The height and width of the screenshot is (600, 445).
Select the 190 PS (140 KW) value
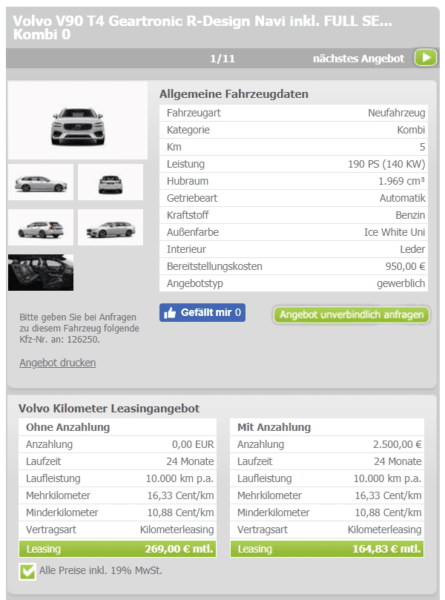click(386, 164)
